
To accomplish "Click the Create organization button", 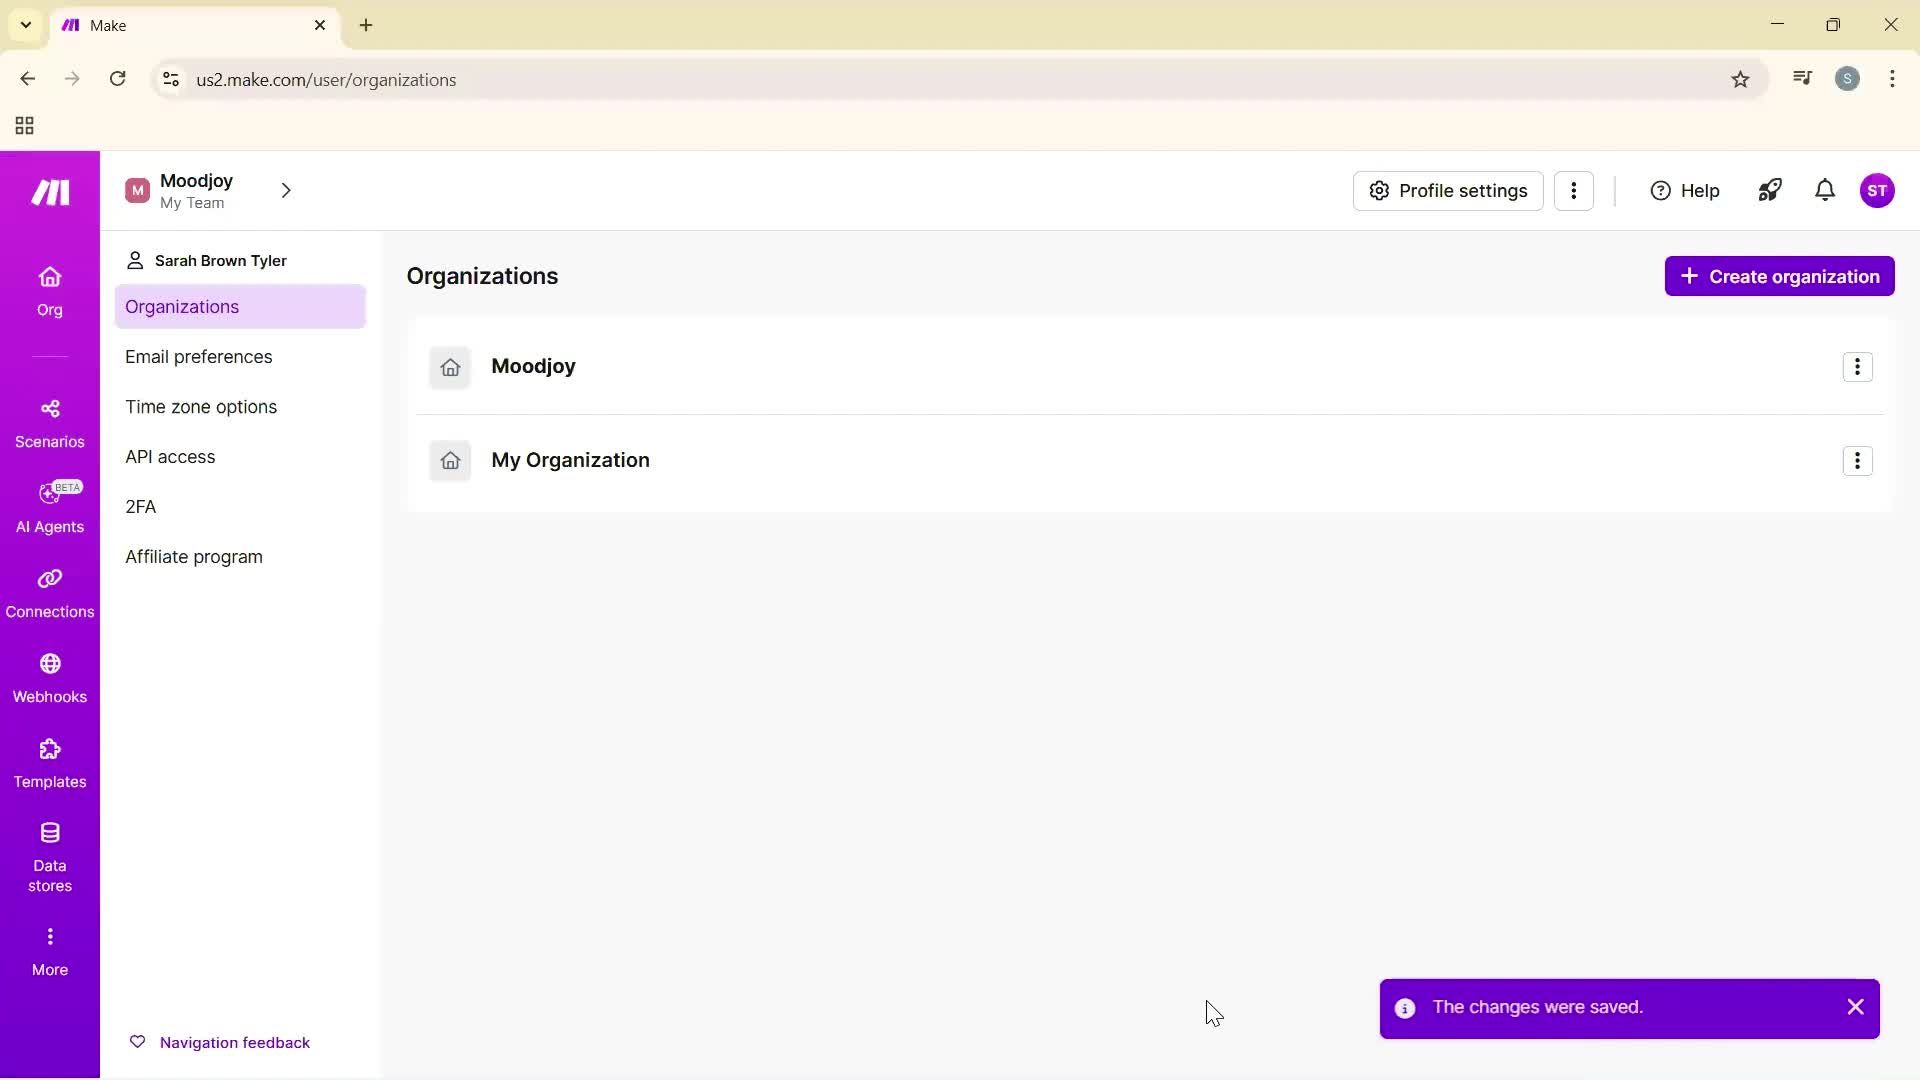I will [x=1780, y=276].
